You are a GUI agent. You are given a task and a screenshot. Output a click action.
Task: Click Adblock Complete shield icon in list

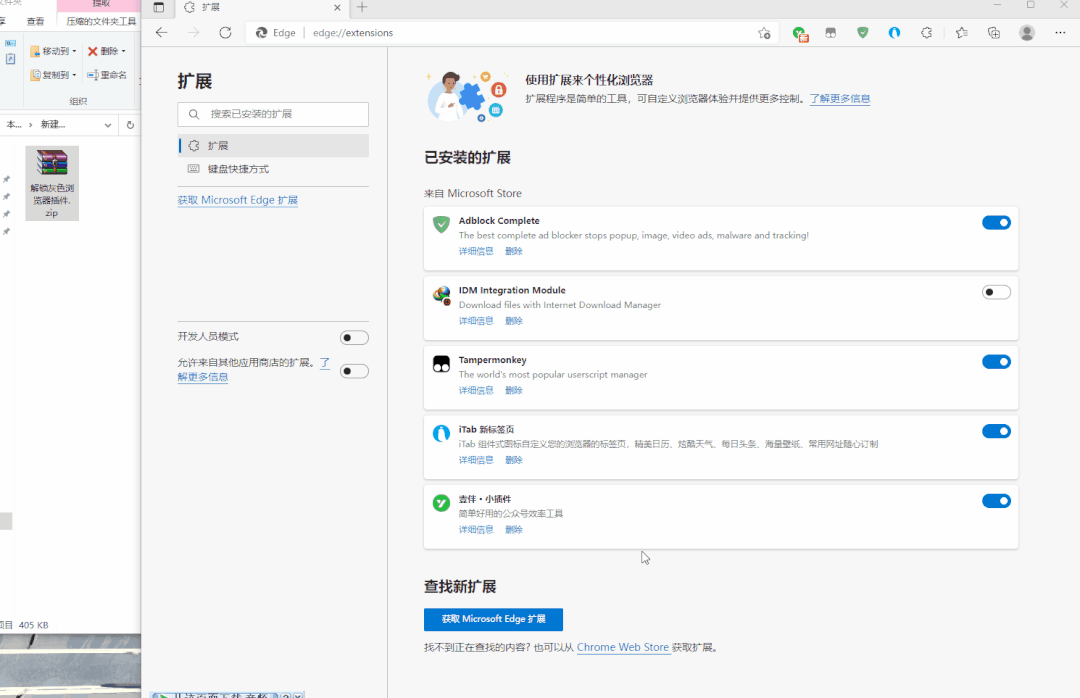coord(441,224)
